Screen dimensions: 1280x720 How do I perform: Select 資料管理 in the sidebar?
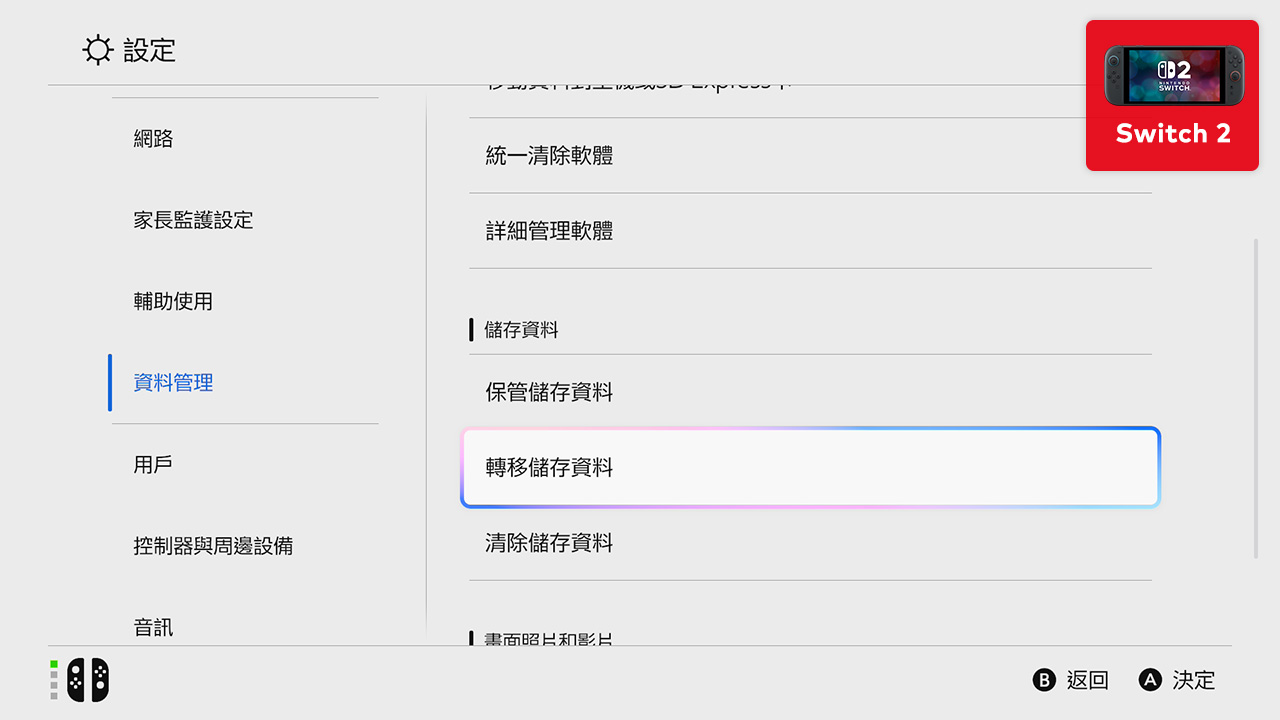click(173, 382)
